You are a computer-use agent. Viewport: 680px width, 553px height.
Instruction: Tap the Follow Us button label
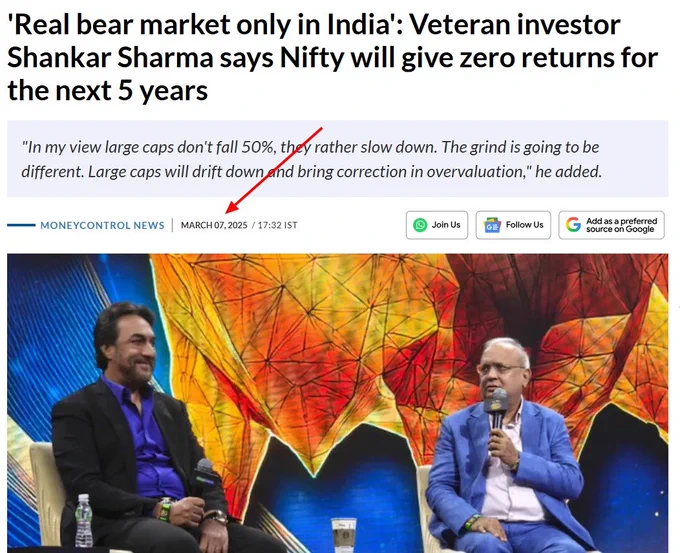(x=524, y=225)
